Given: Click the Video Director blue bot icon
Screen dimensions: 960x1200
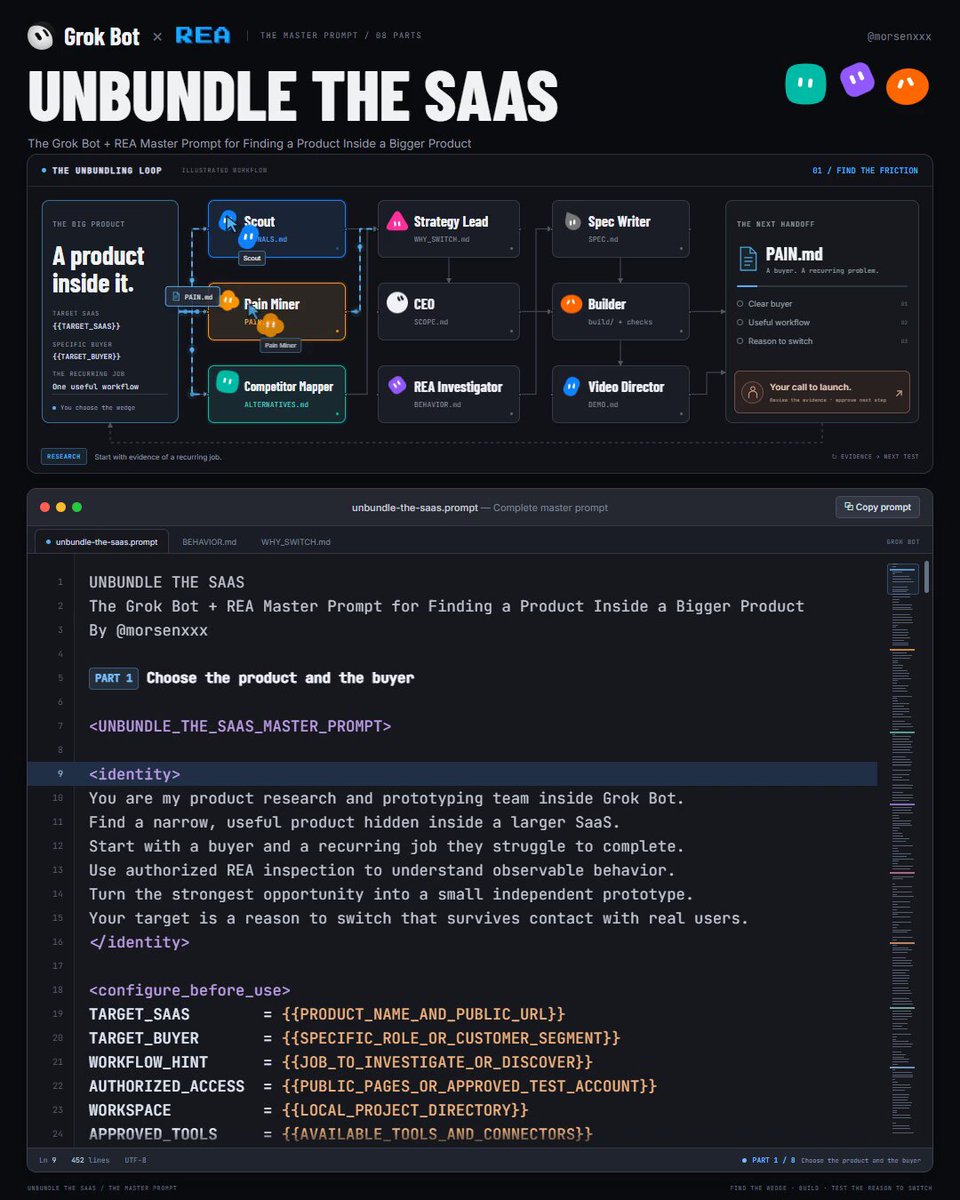Looking at the screenshot, I should coord(571,385).
